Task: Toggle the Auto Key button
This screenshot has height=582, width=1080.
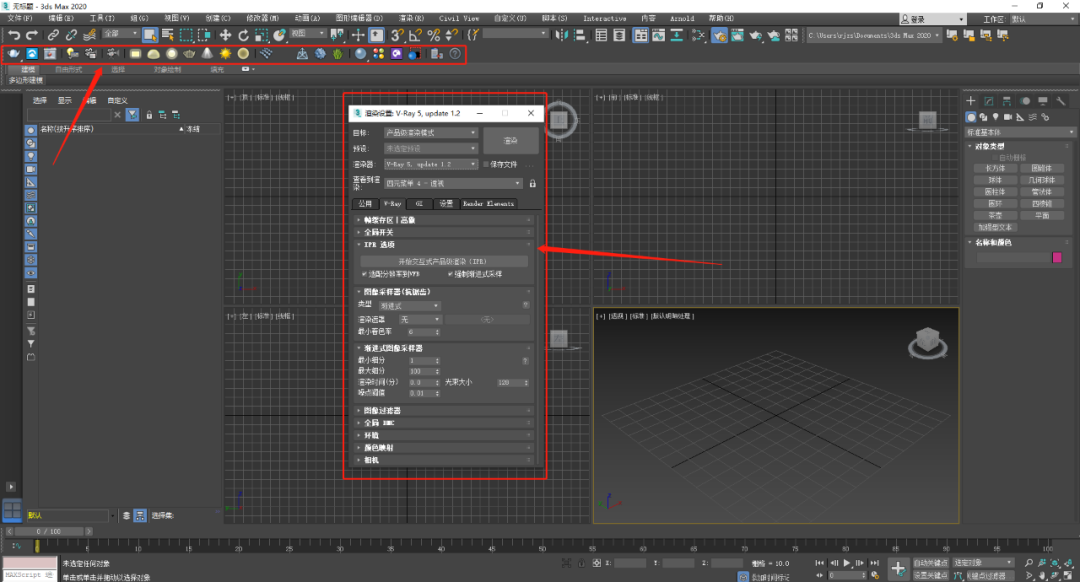Action: pos(931,563)
